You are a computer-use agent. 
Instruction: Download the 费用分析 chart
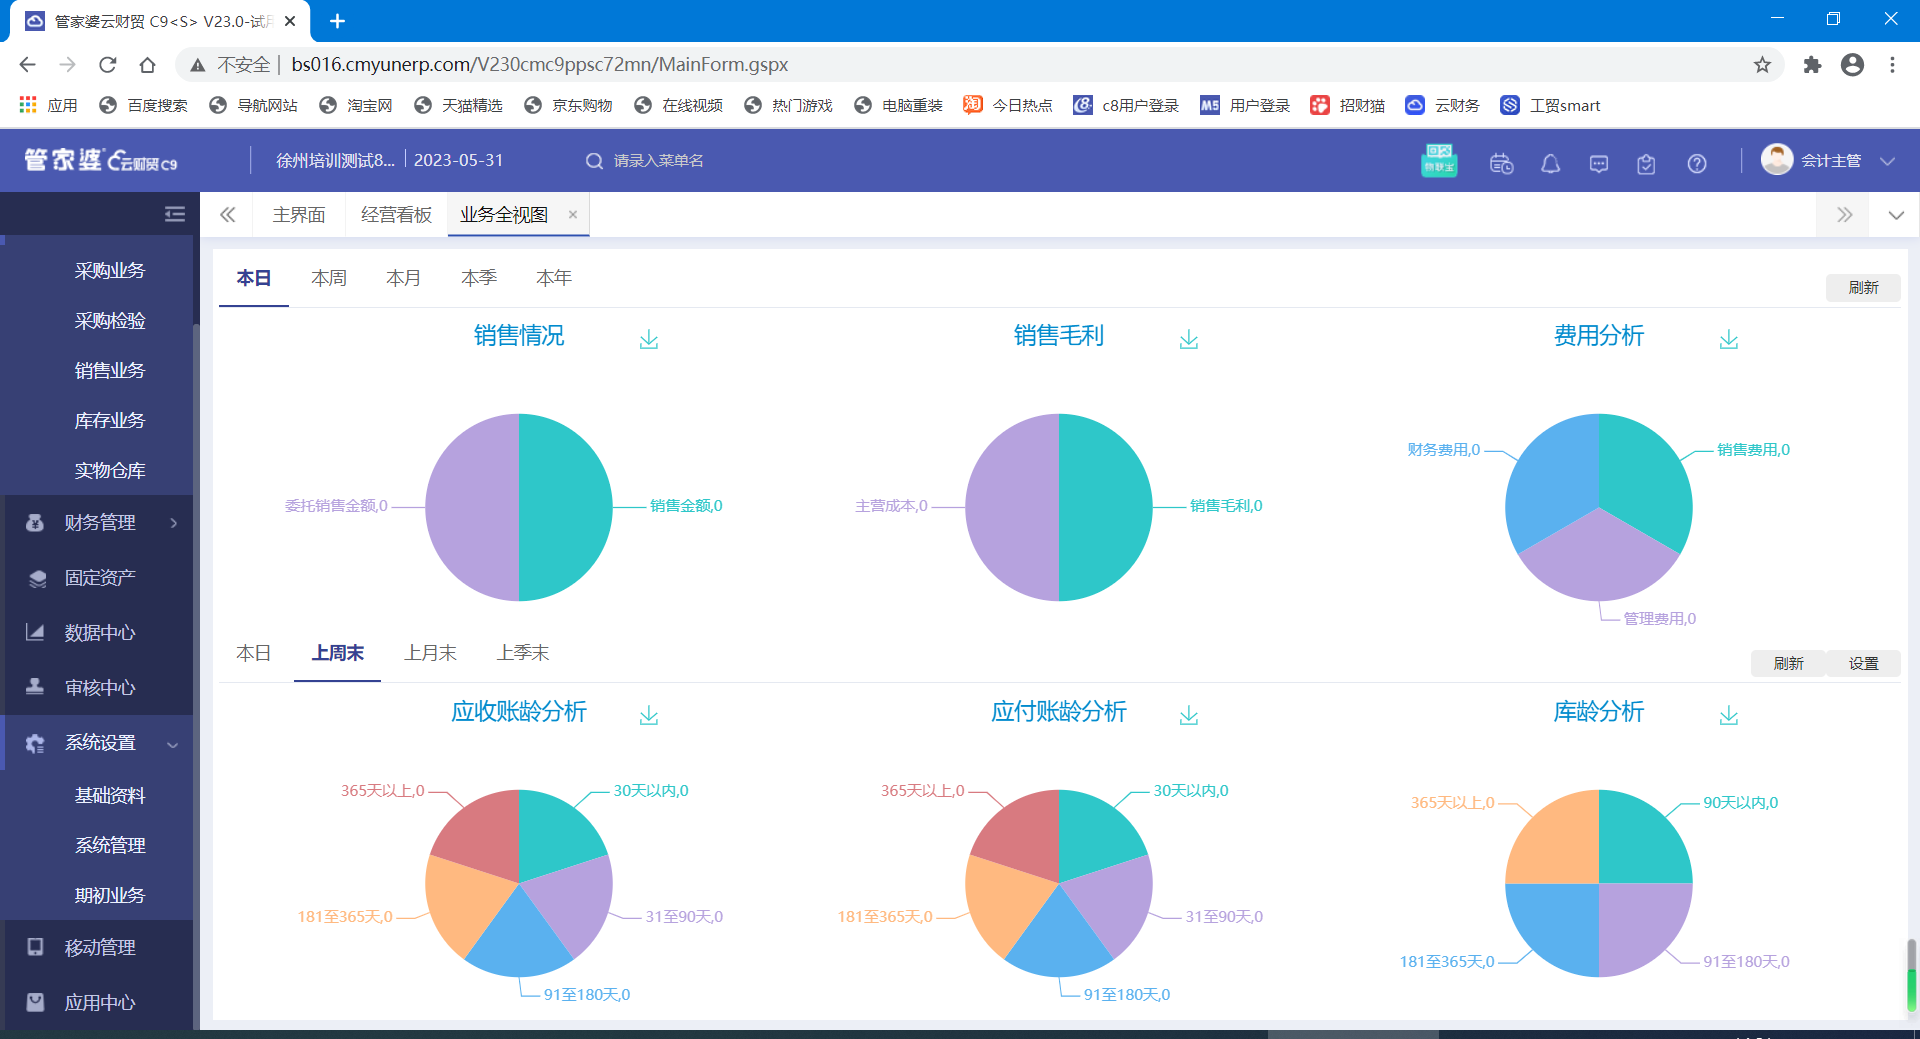[1728, 339]
